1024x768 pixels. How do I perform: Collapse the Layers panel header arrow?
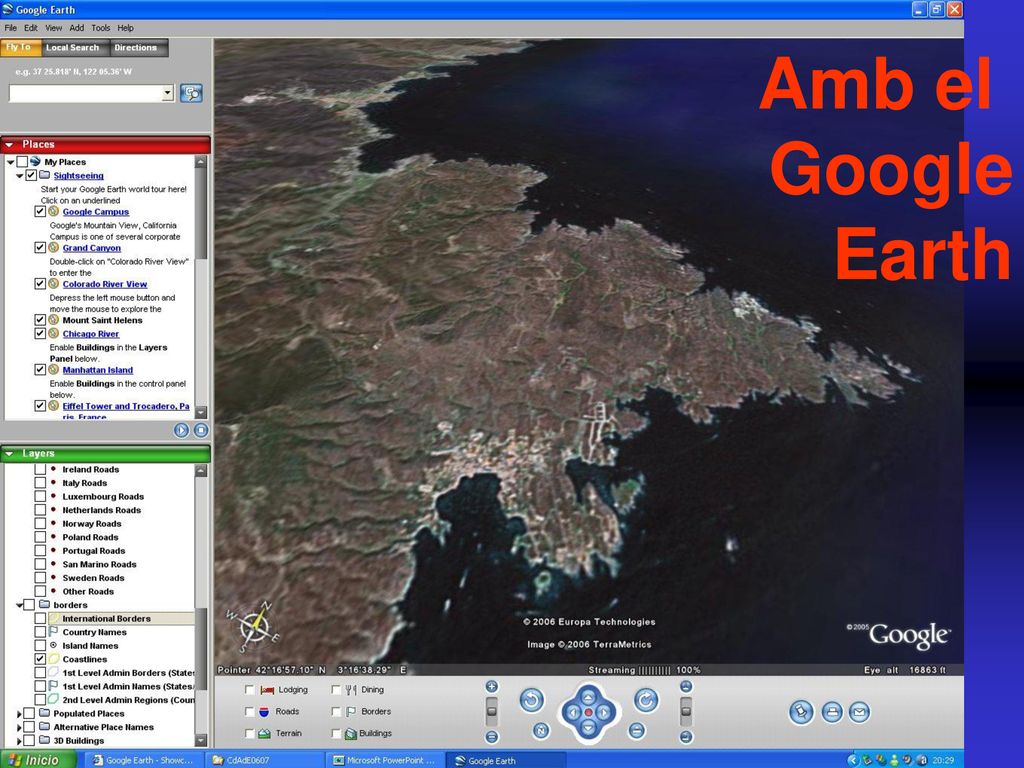(x=9, y=453)
